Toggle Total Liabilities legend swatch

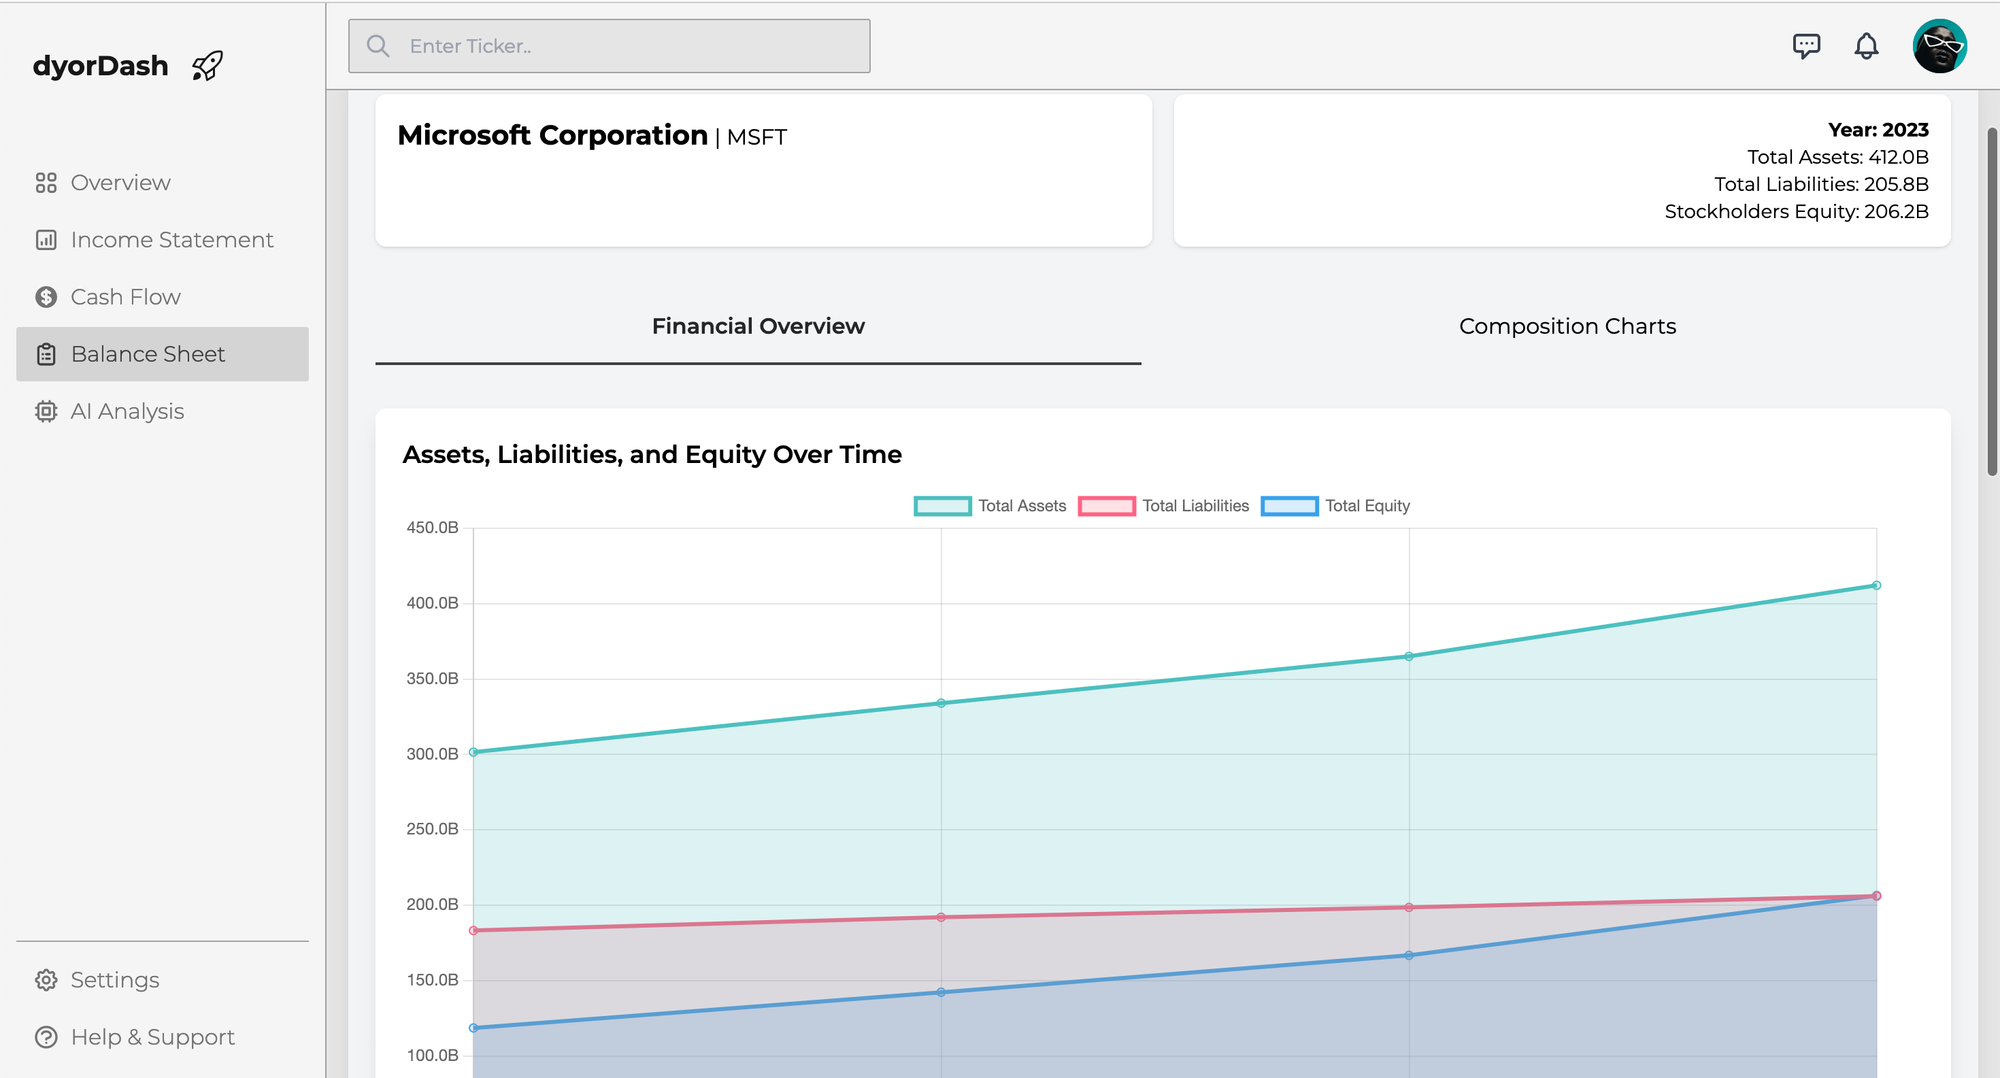click(1106, 506)
